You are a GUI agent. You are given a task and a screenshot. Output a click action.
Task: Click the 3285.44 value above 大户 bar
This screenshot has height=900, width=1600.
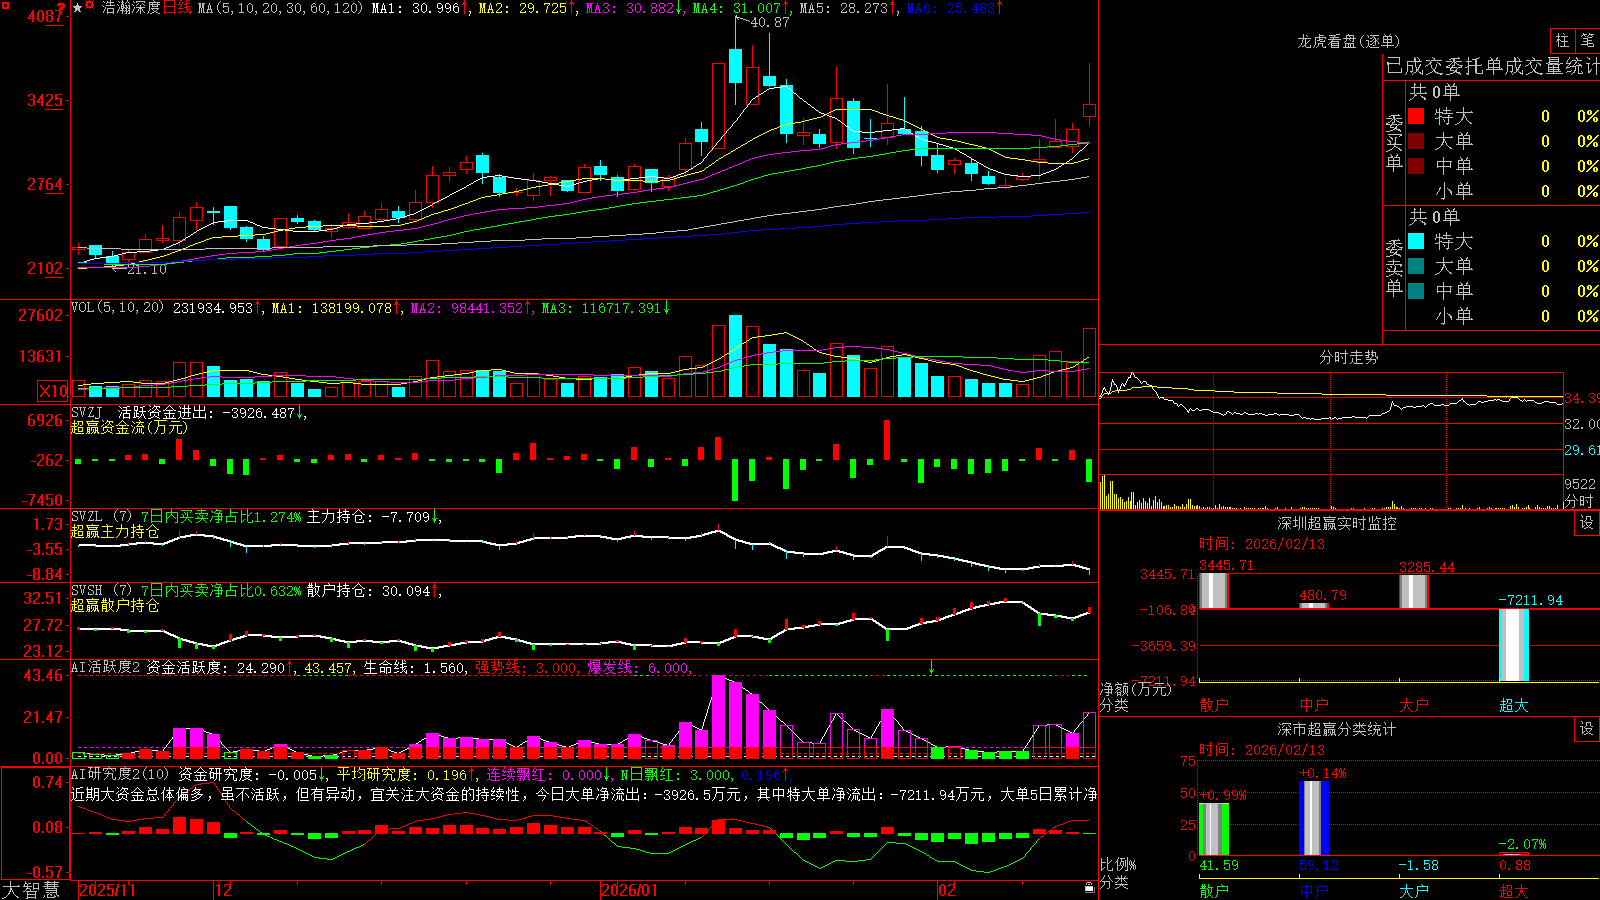click(1427, 567)
